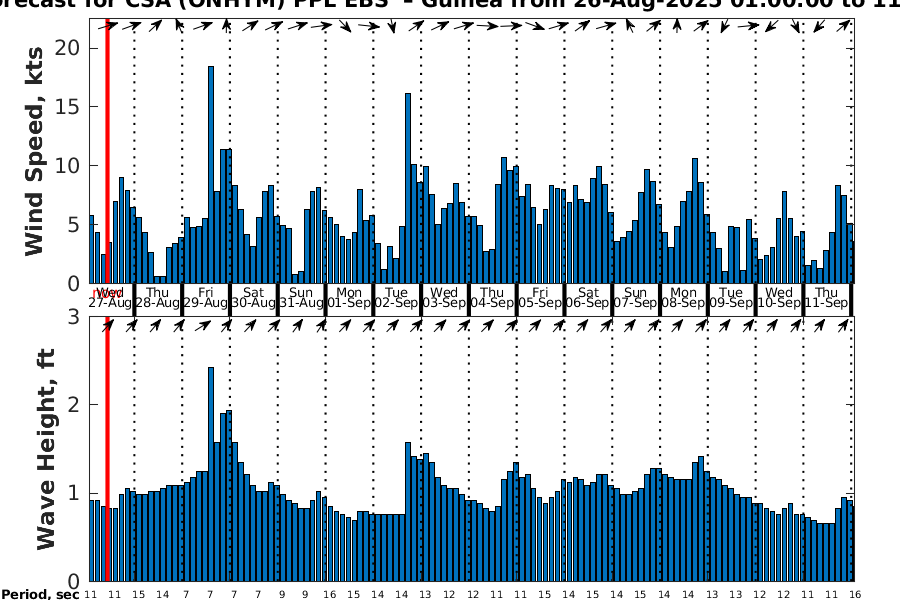Viewport: 900px width, 600px height.
Task: Click the "Sun 31-Aug" date label
Action: [x=301, y=298]
